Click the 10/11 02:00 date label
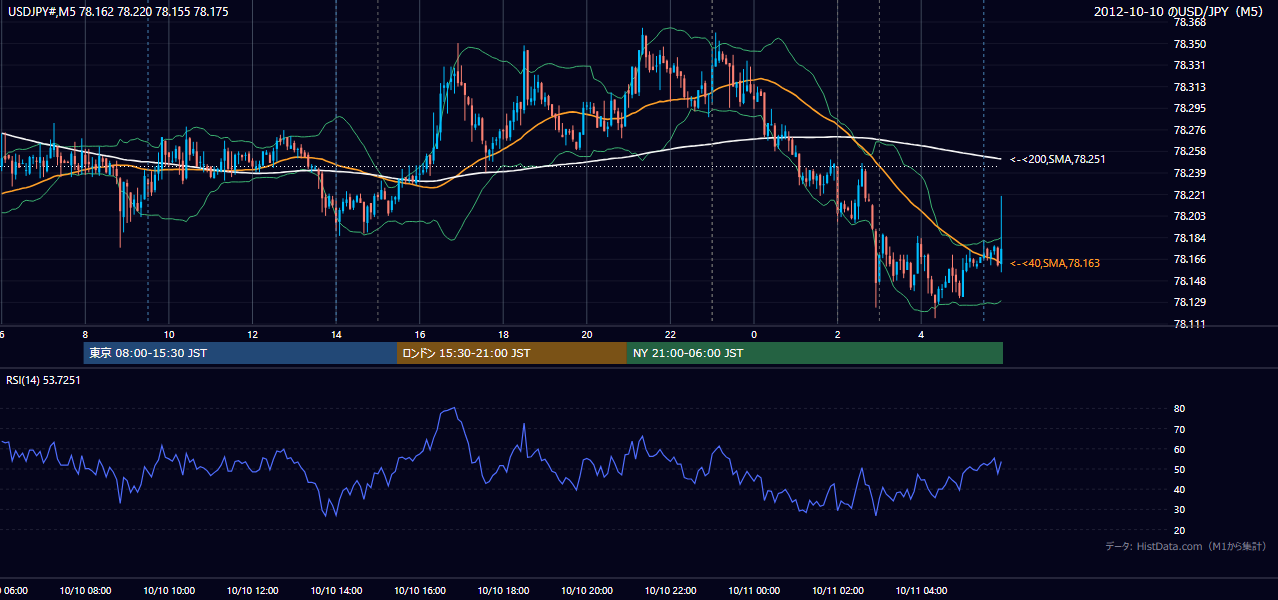Image resolution: width=1278 pixels, height=600 pixels. [837, 590]
